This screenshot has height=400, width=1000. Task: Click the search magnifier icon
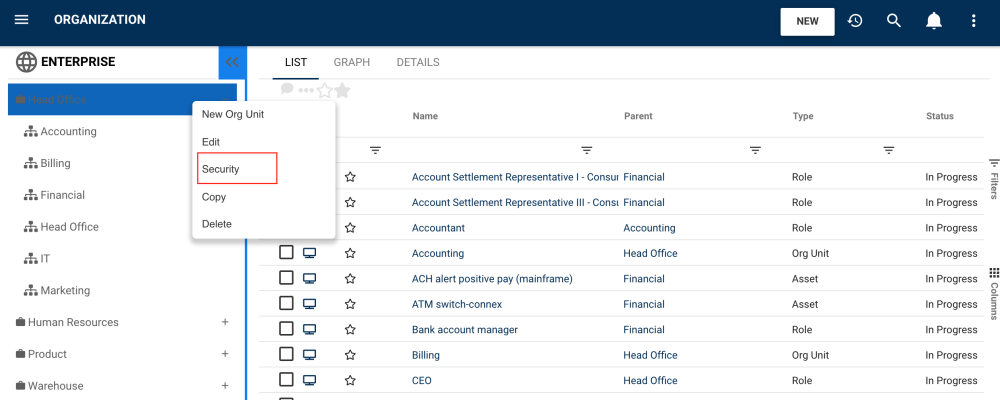tap(894, 21)
